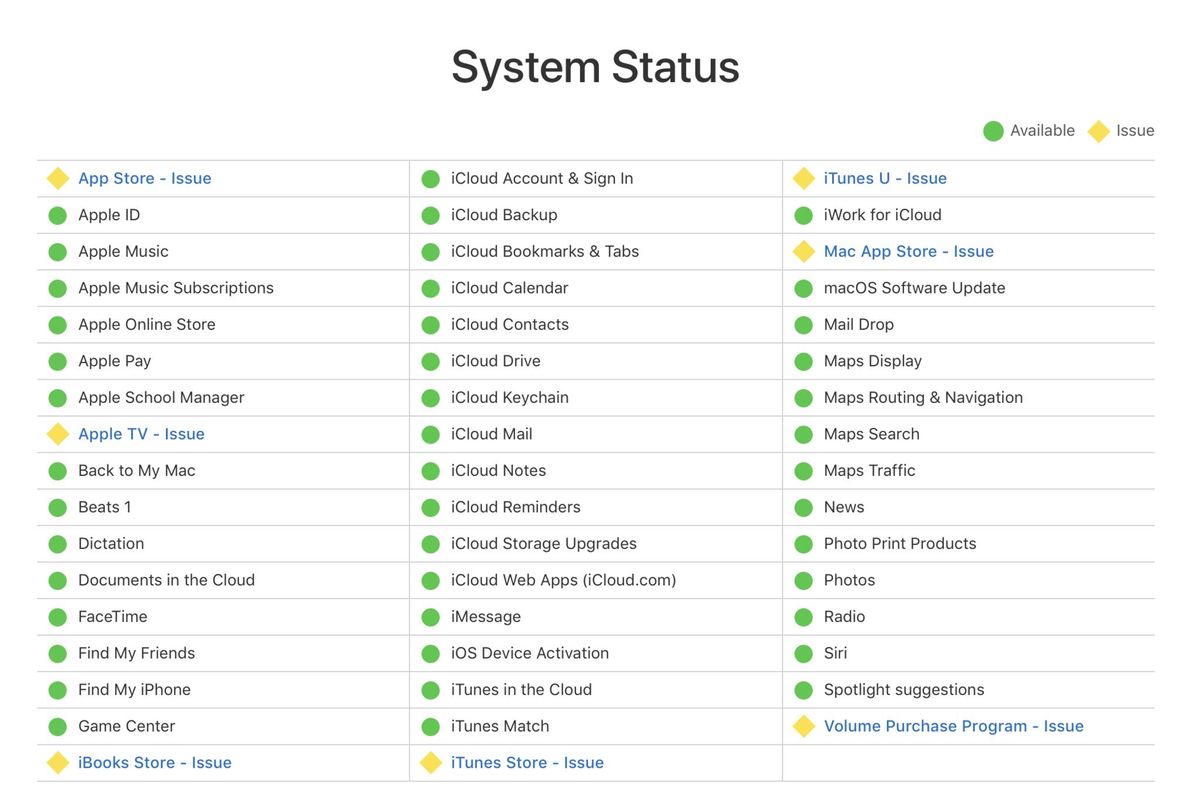Select the Maps Routing & Navigation text
This screenshot has height=800, width=1200.
923,397
